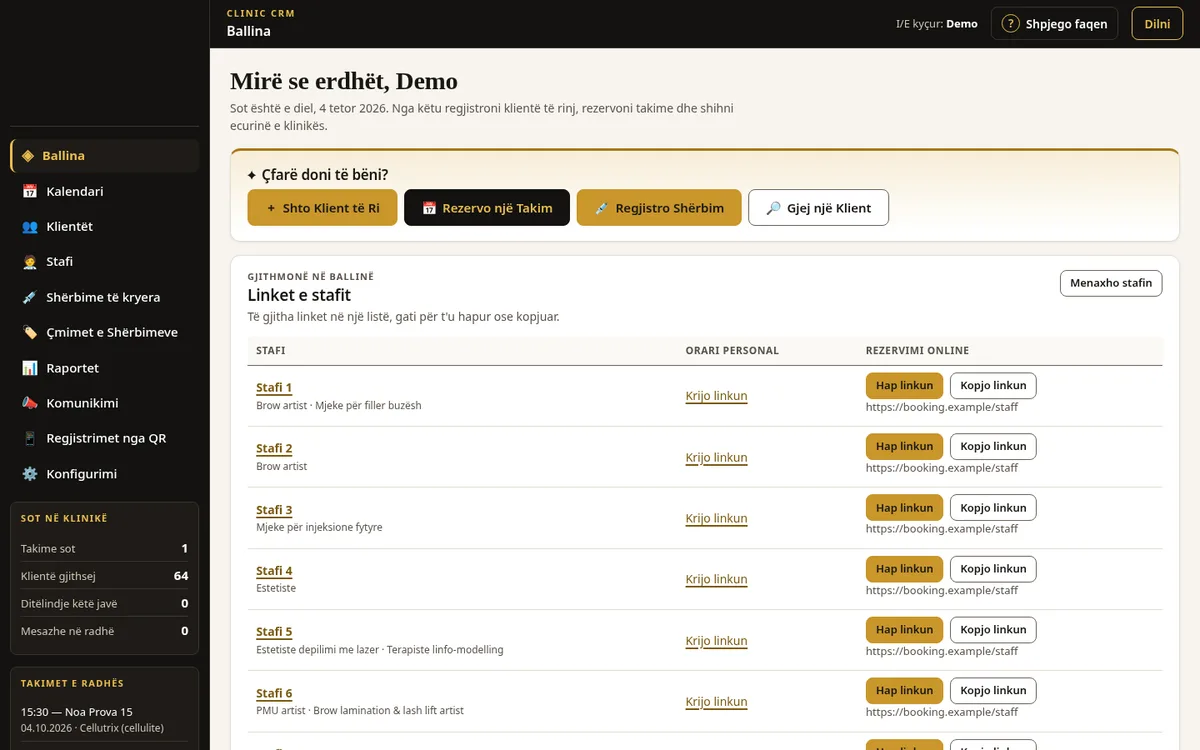Open the Stafi 6 link
1200x750 pixels.
(274, 693)
